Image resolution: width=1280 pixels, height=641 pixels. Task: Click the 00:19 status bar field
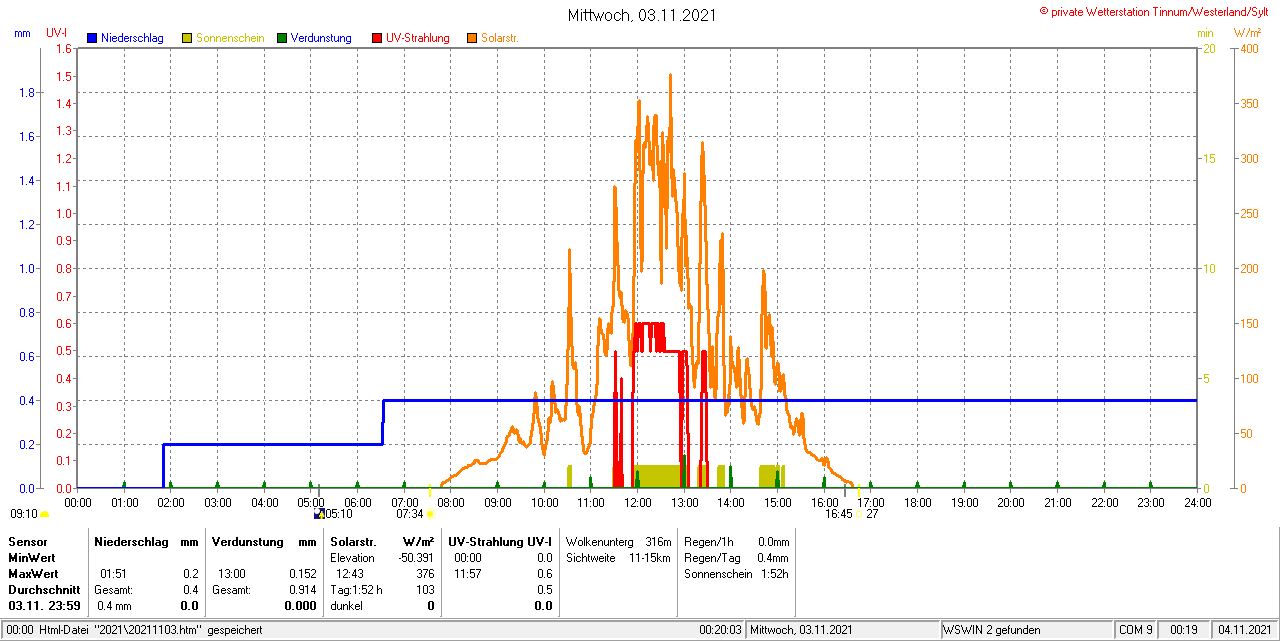[x=1185, y=630]
